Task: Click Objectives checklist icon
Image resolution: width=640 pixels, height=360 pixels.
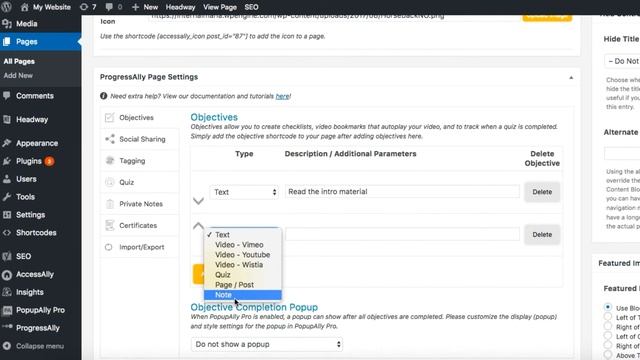Action: point(109,118)
